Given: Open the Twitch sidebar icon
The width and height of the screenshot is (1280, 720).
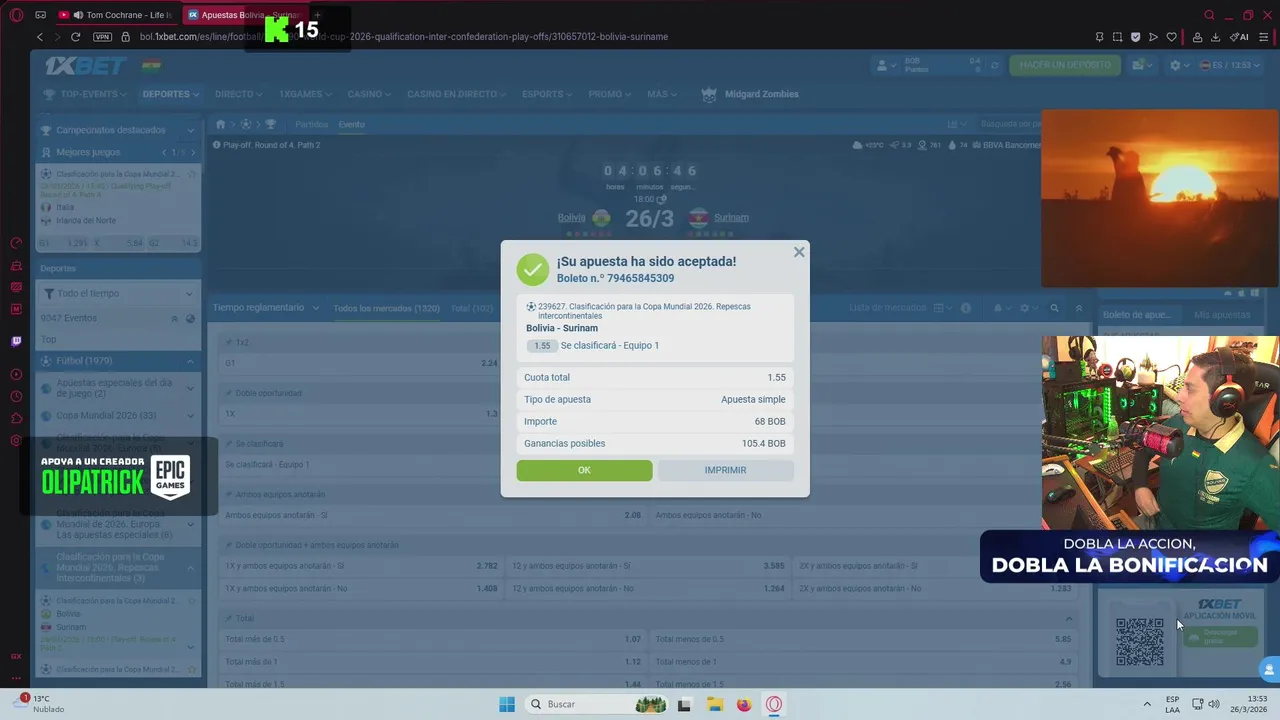Looking at the screenshot, I should [16, 341].
